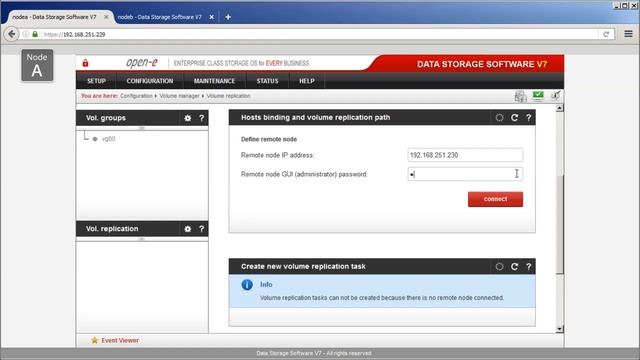Click the no remote node connected message
The image size is (640, 360).
(x=382, y=298)
